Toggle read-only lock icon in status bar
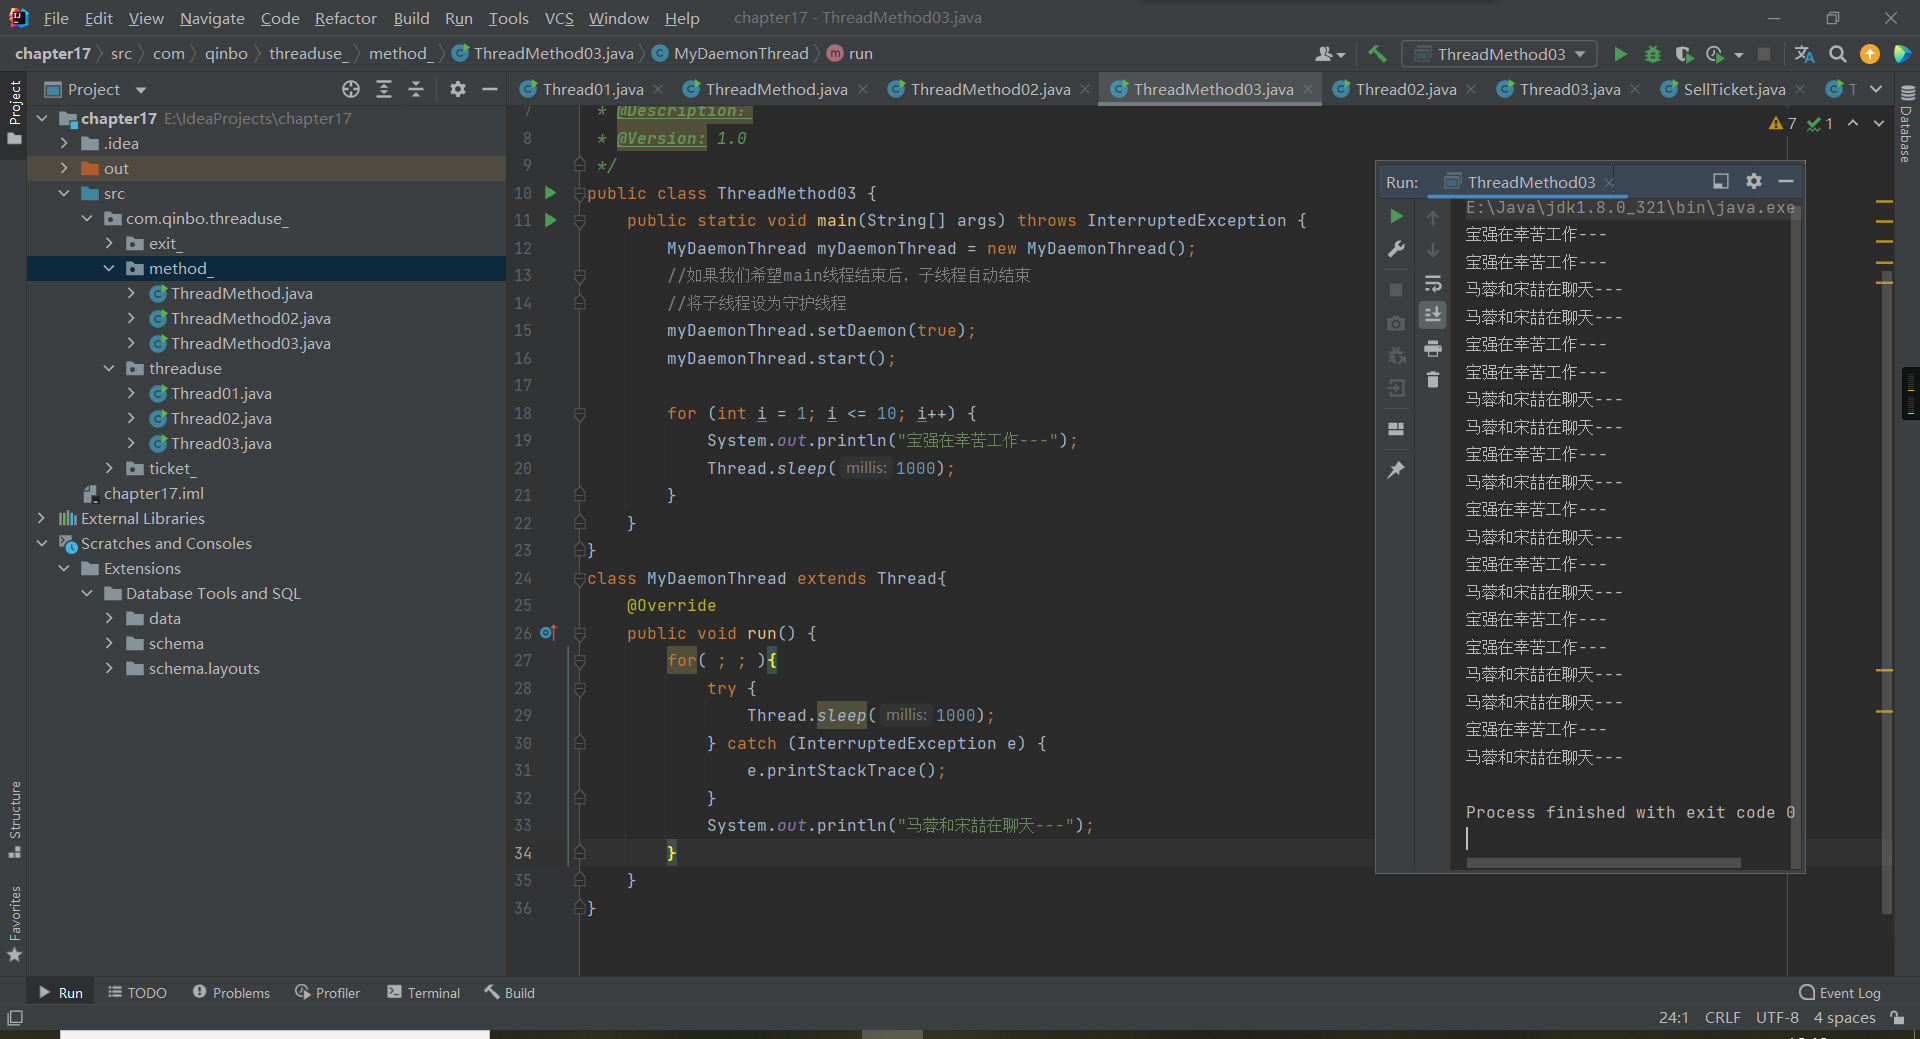This screenshot has width=1920, height=1039. [1897, 1018]
